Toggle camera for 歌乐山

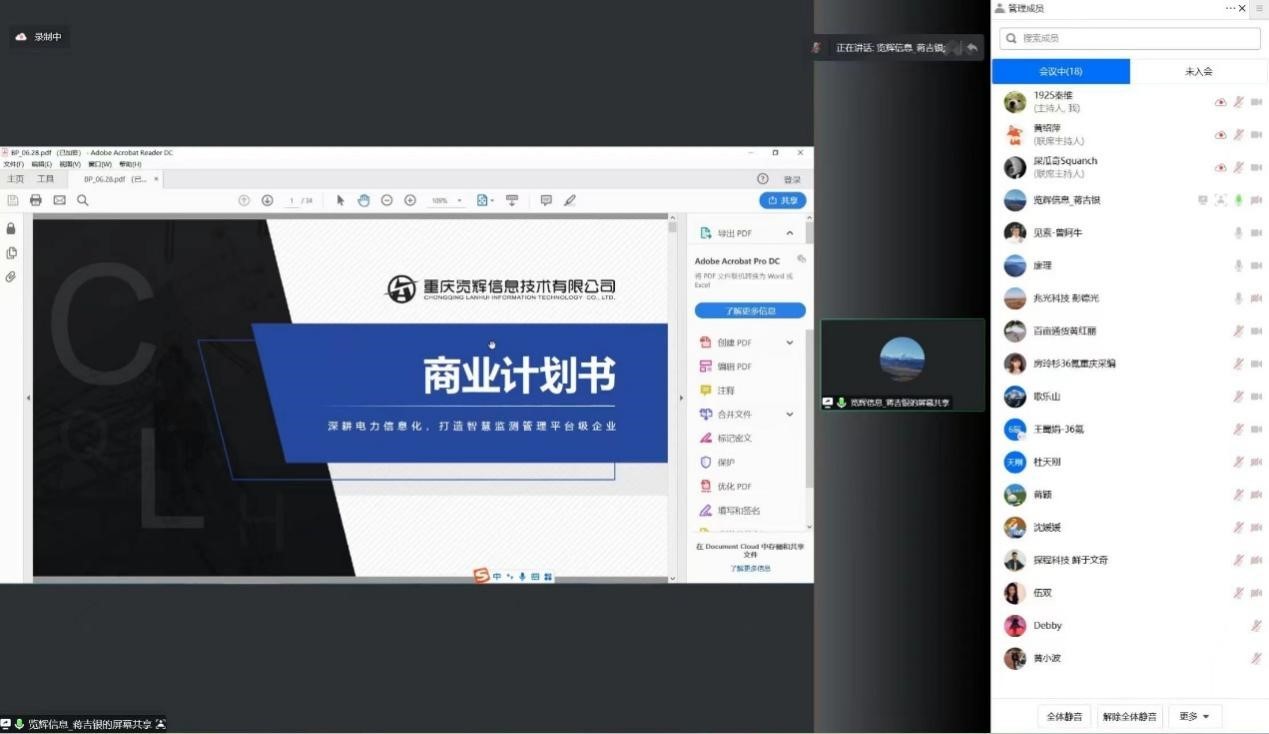(1256, 397)
